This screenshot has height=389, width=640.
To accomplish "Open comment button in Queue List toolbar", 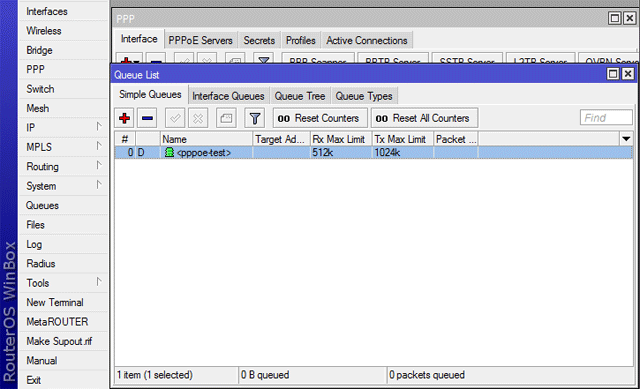I will click(x=226, y=118).
